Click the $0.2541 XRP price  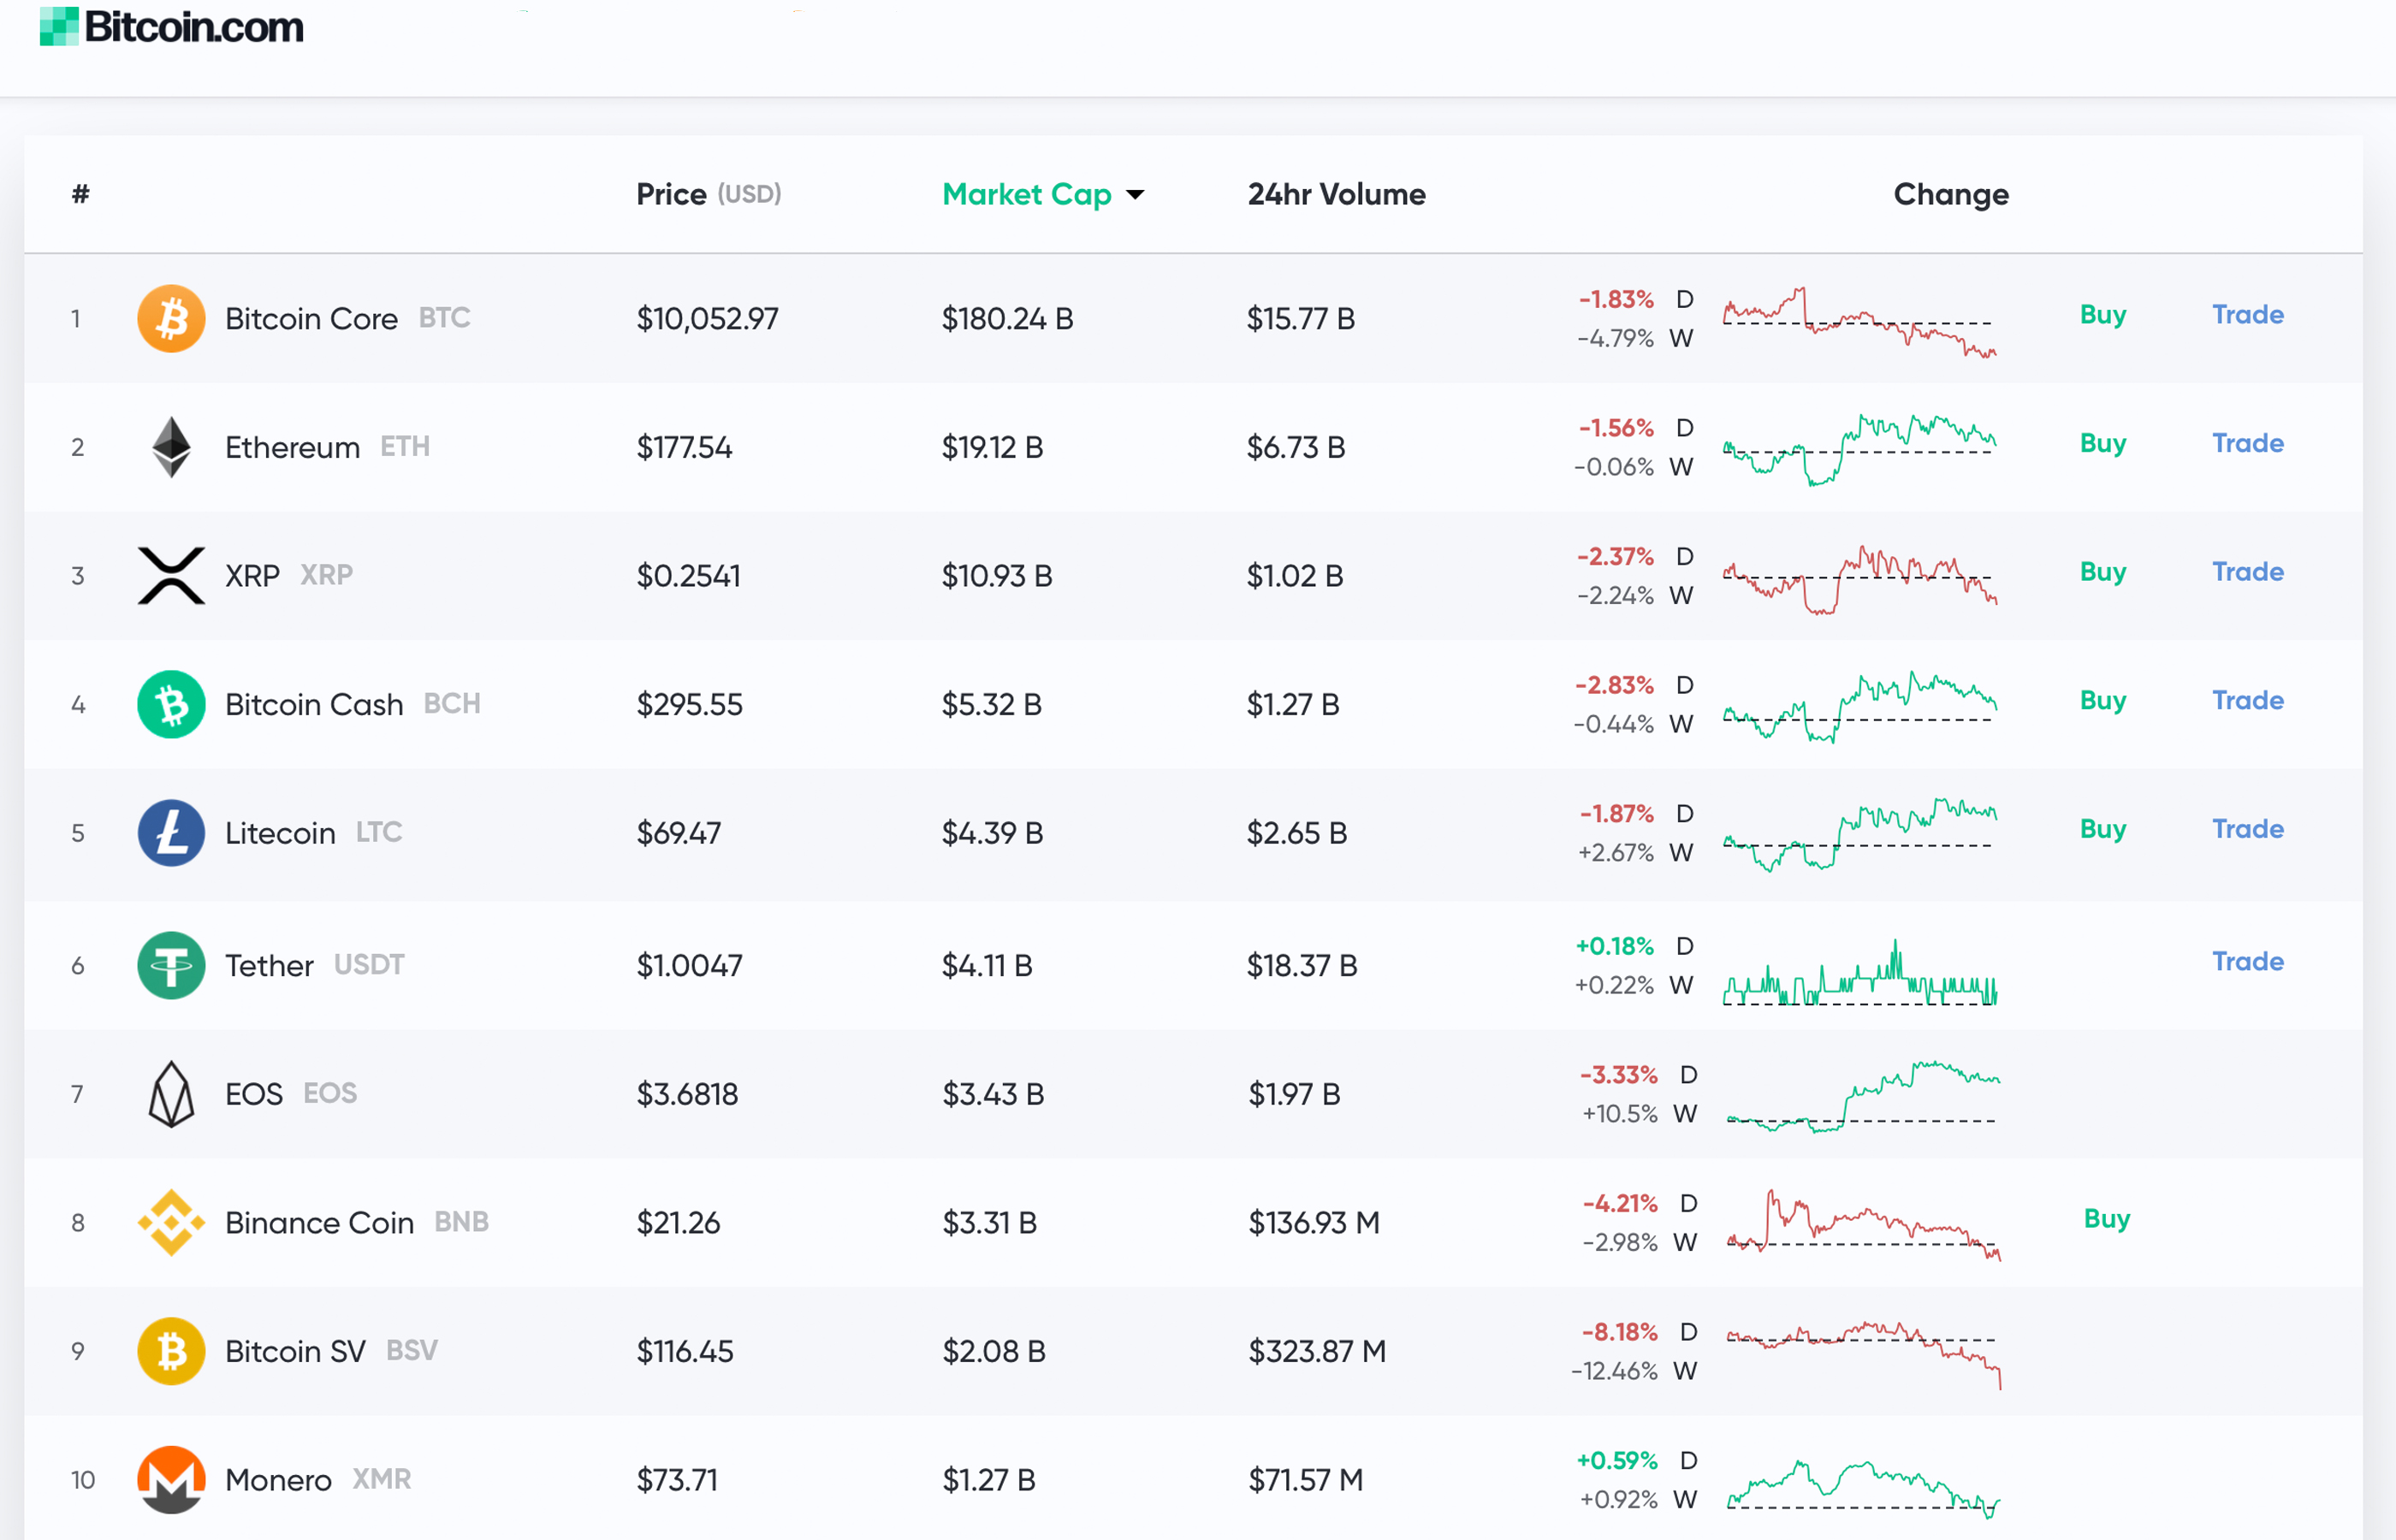point(689,576)
